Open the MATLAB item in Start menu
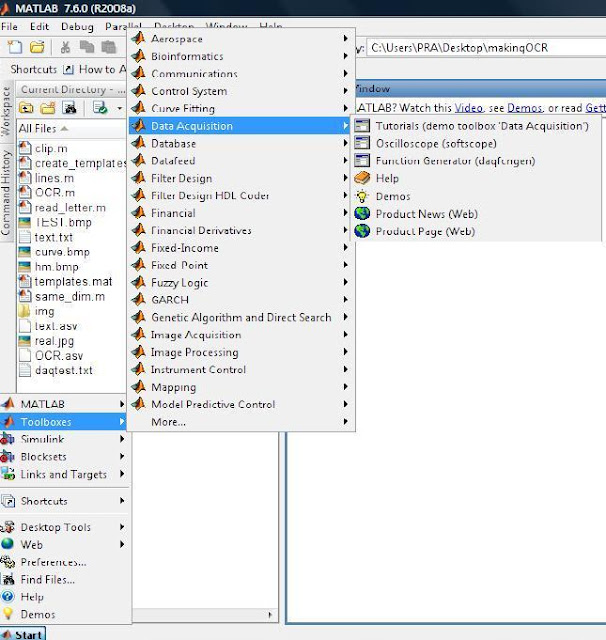 [63, 404]
